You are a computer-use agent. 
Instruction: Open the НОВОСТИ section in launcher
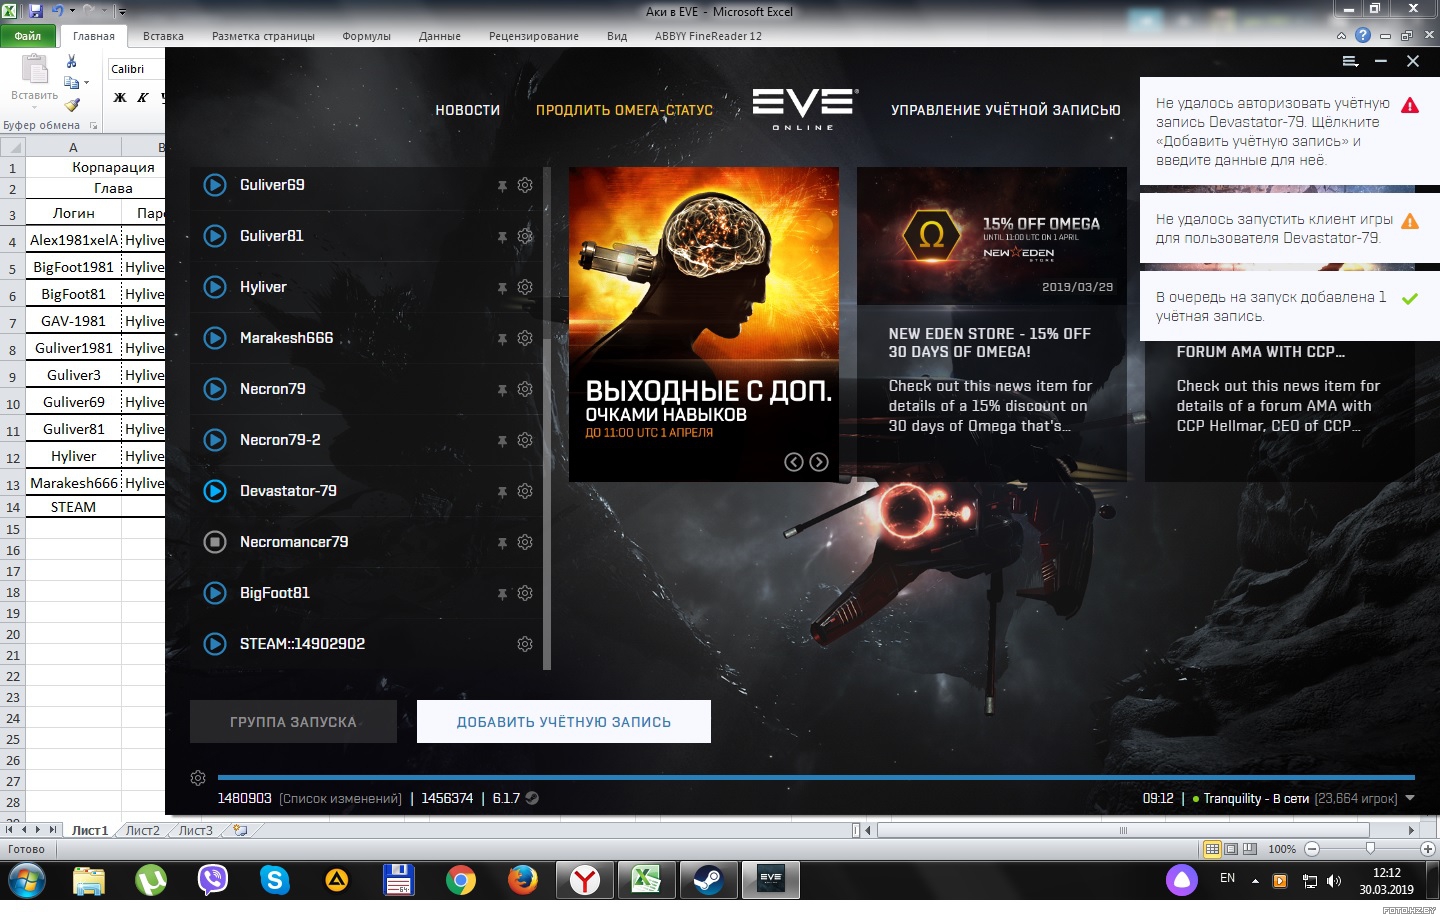click(467, 110)
